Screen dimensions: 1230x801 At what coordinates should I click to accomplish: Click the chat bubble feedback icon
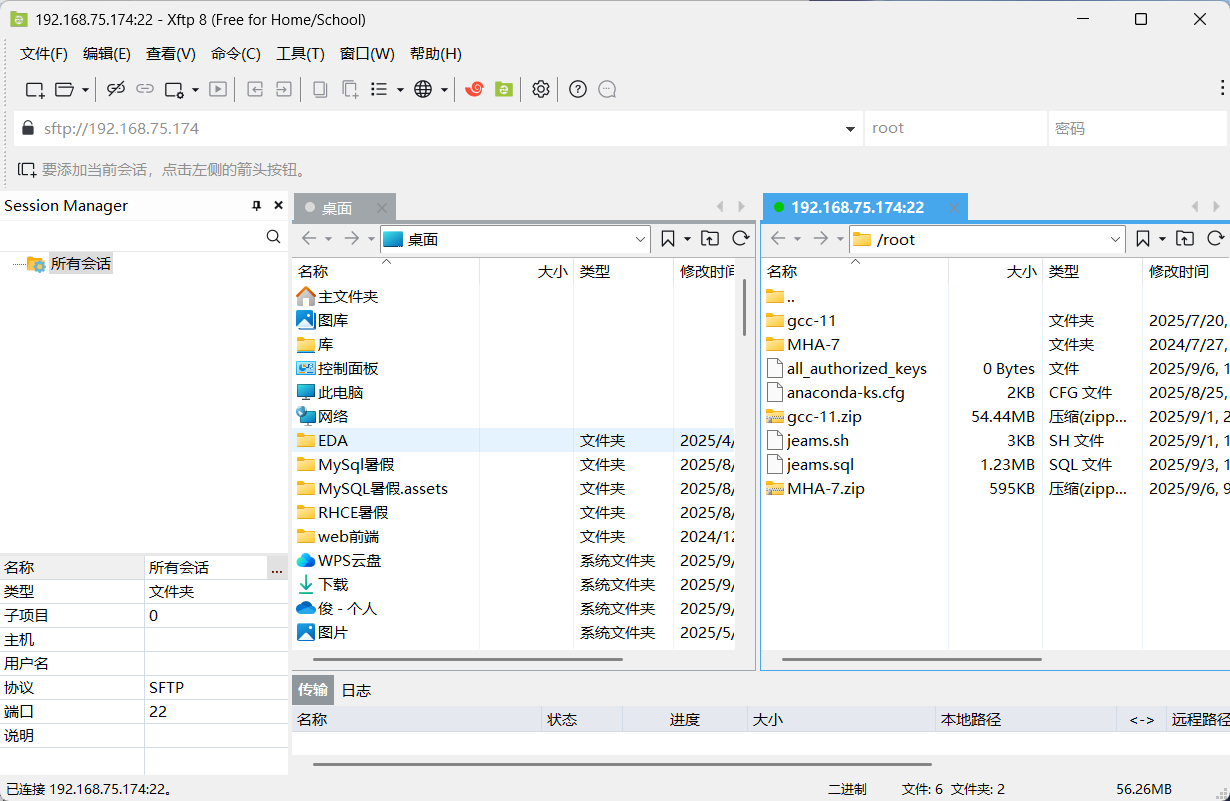coord(607,89)
